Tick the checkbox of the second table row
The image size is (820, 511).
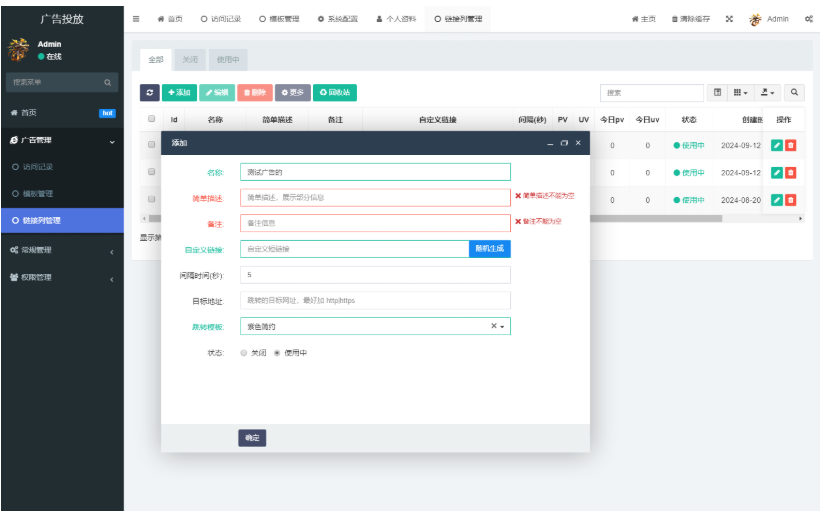coord(152,172)
